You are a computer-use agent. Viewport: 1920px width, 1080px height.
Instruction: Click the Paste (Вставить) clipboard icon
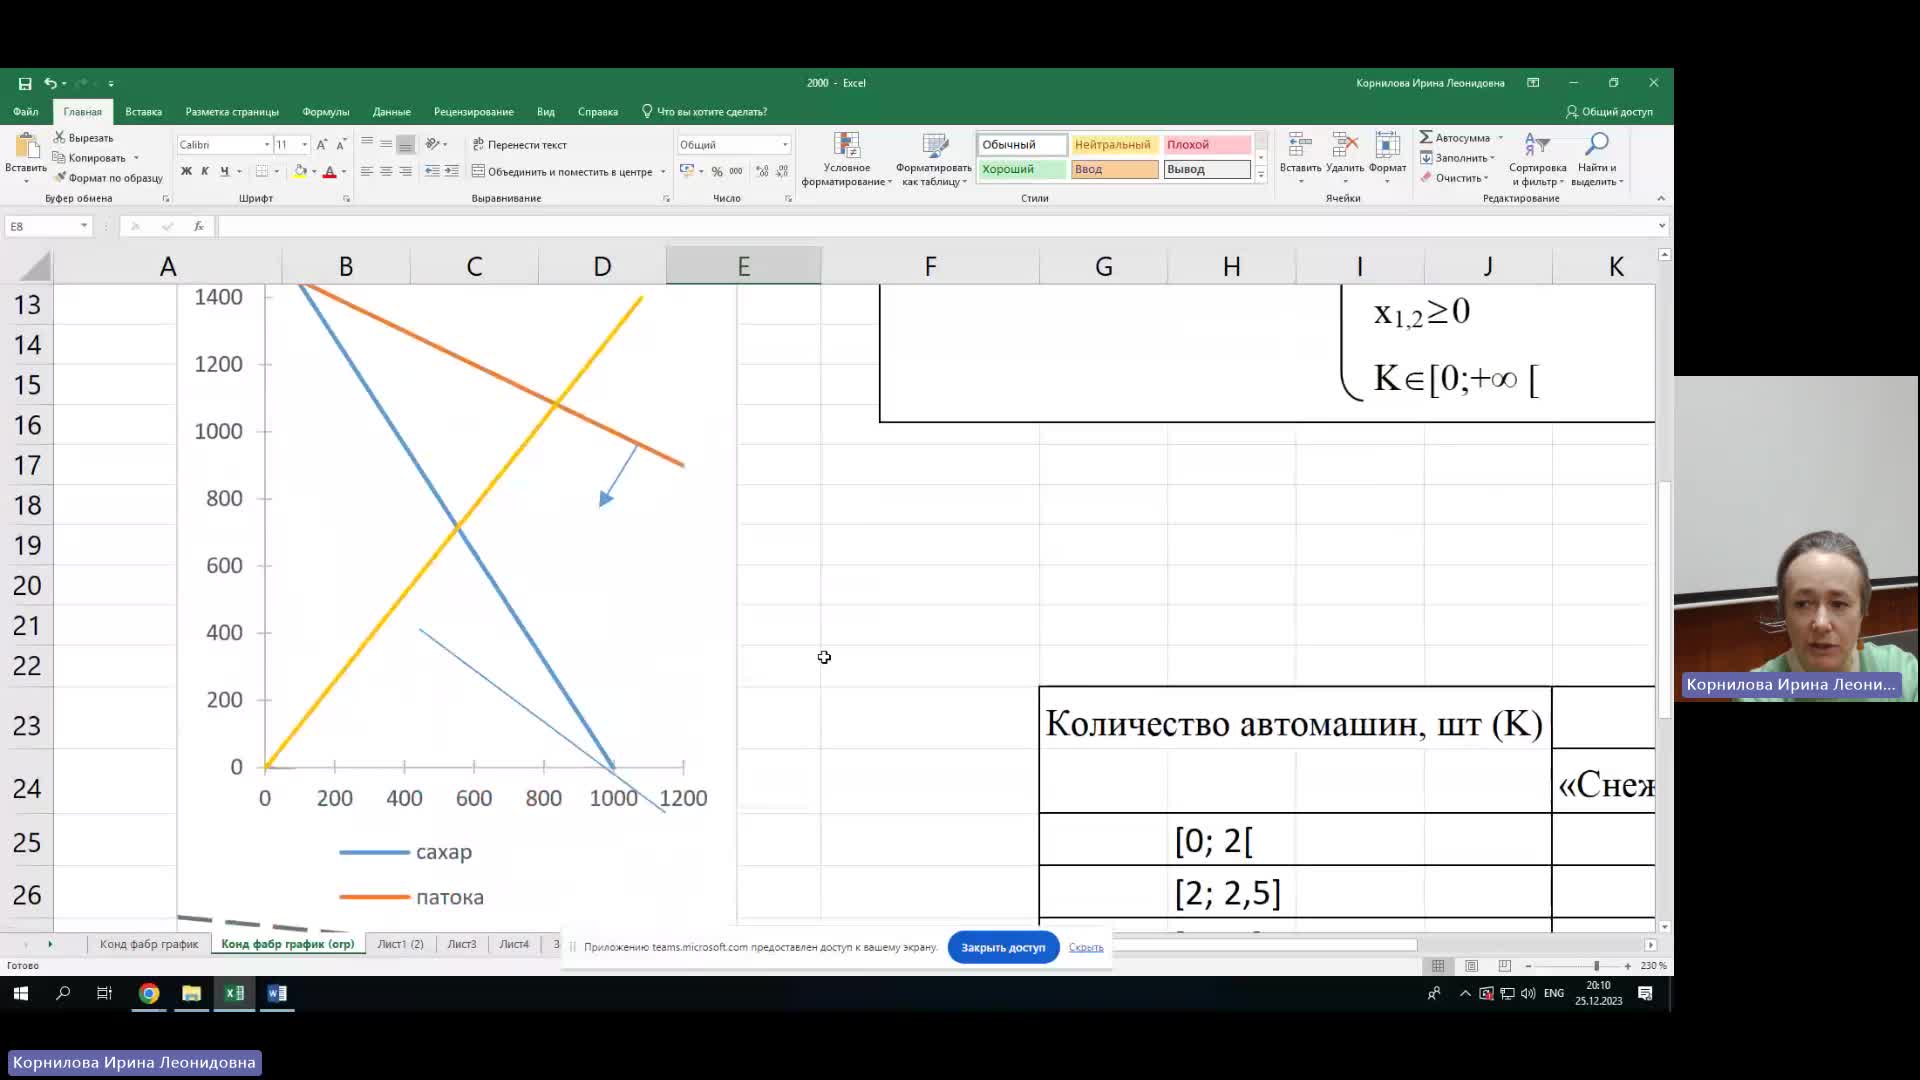pos(26,146)
